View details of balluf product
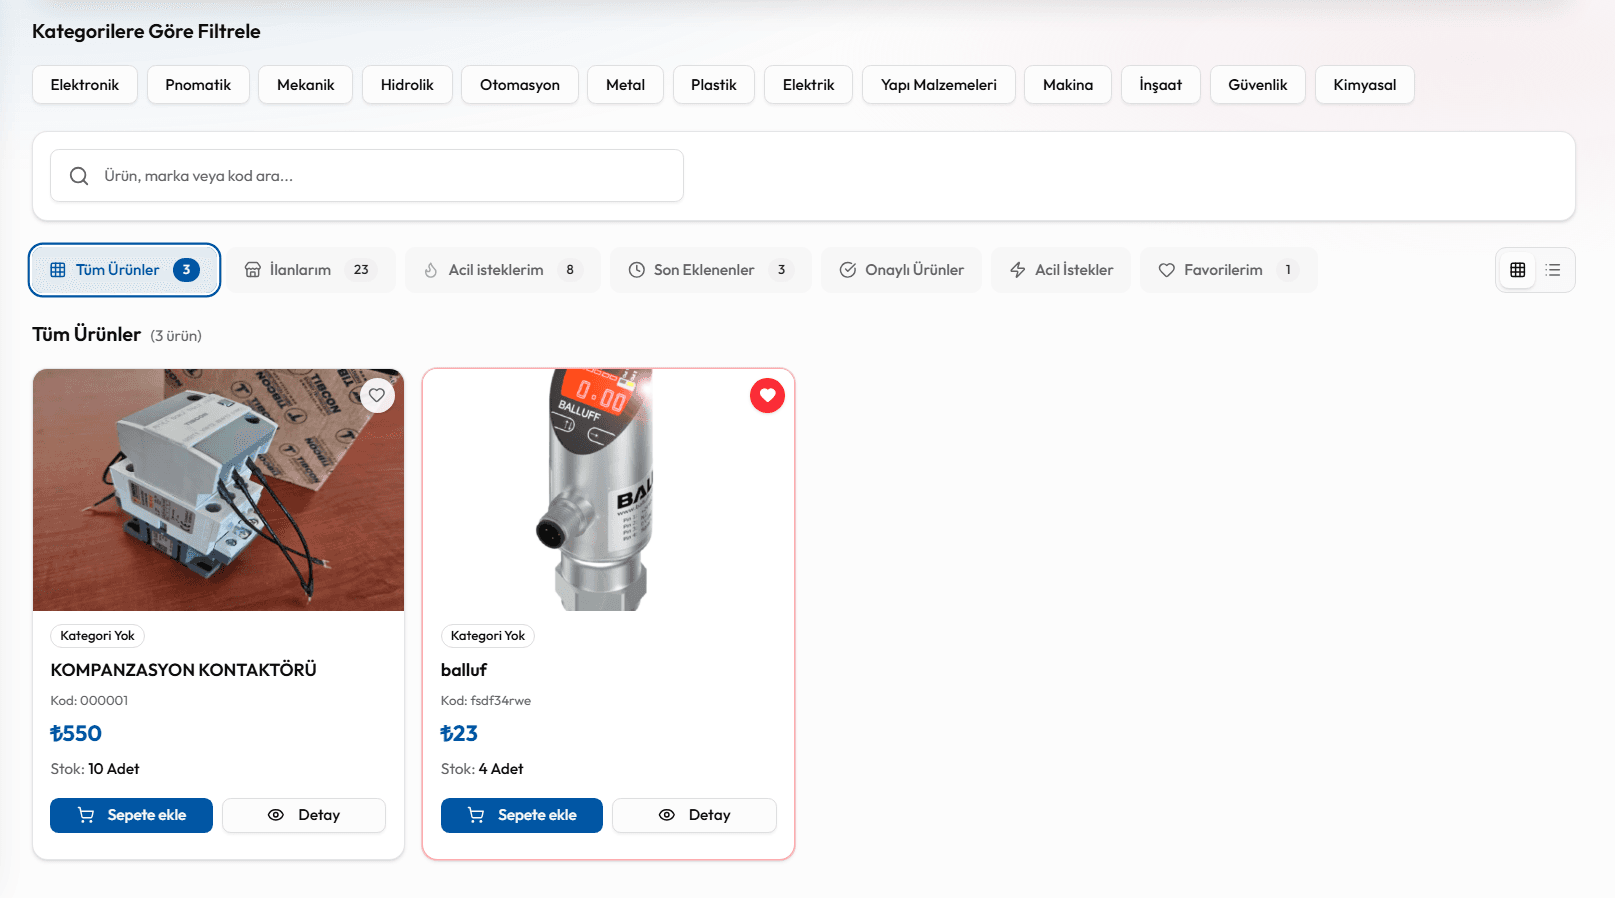Screen dimensions: 1615x898 pos(694,815)
